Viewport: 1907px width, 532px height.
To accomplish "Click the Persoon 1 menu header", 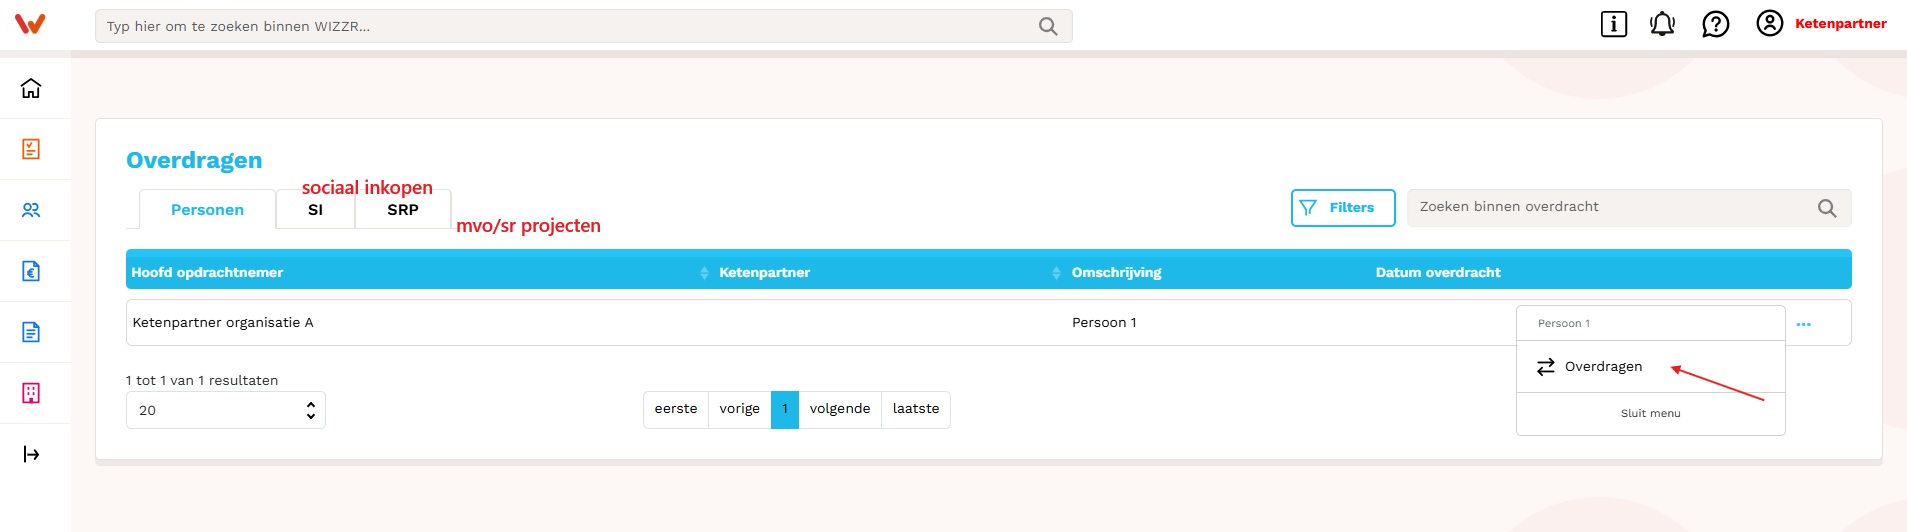I will [x=1651, y=323].
